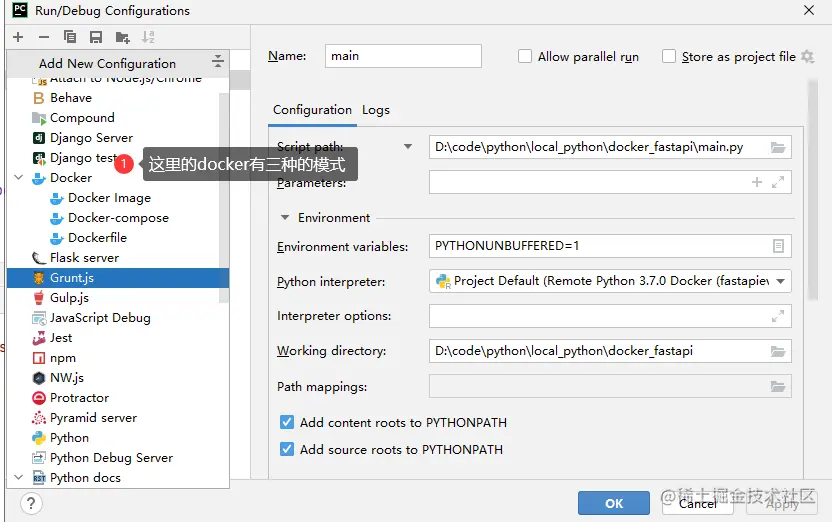Toggle Store as project file checkbox
Viewport: 832px width, 522px height.
(669, 56)
